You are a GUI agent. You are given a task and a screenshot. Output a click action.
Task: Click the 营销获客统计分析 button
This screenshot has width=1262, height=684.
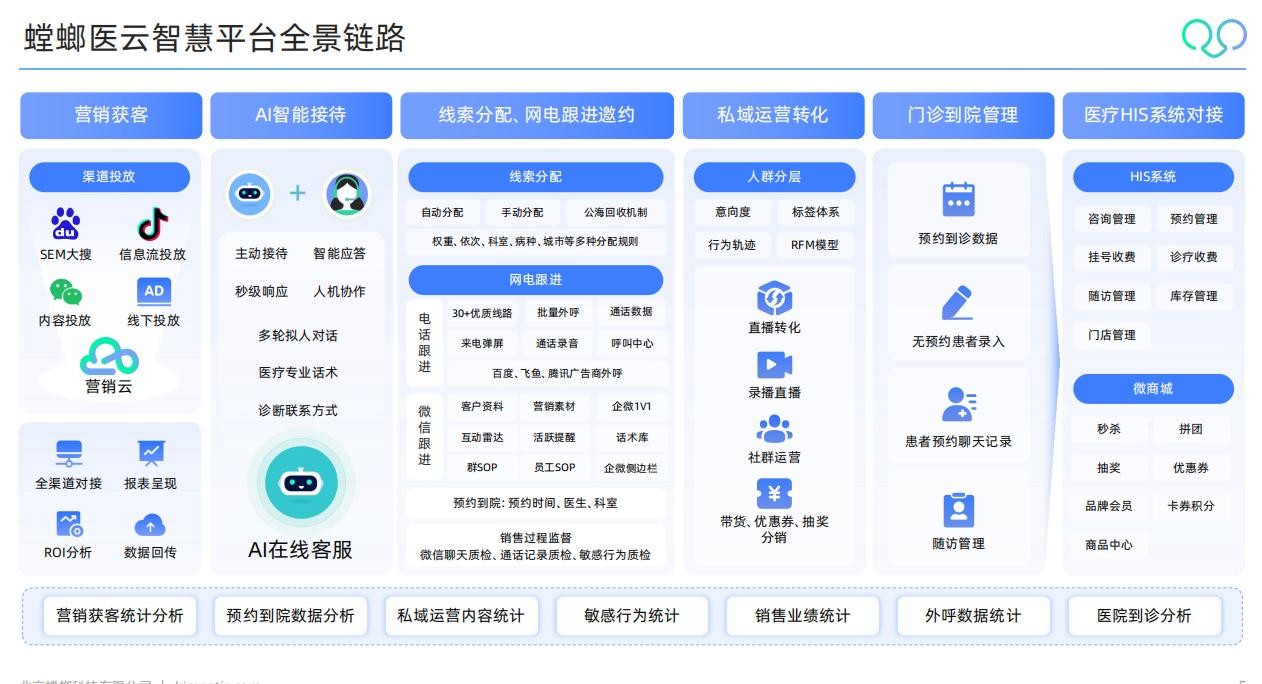point(119,616)
